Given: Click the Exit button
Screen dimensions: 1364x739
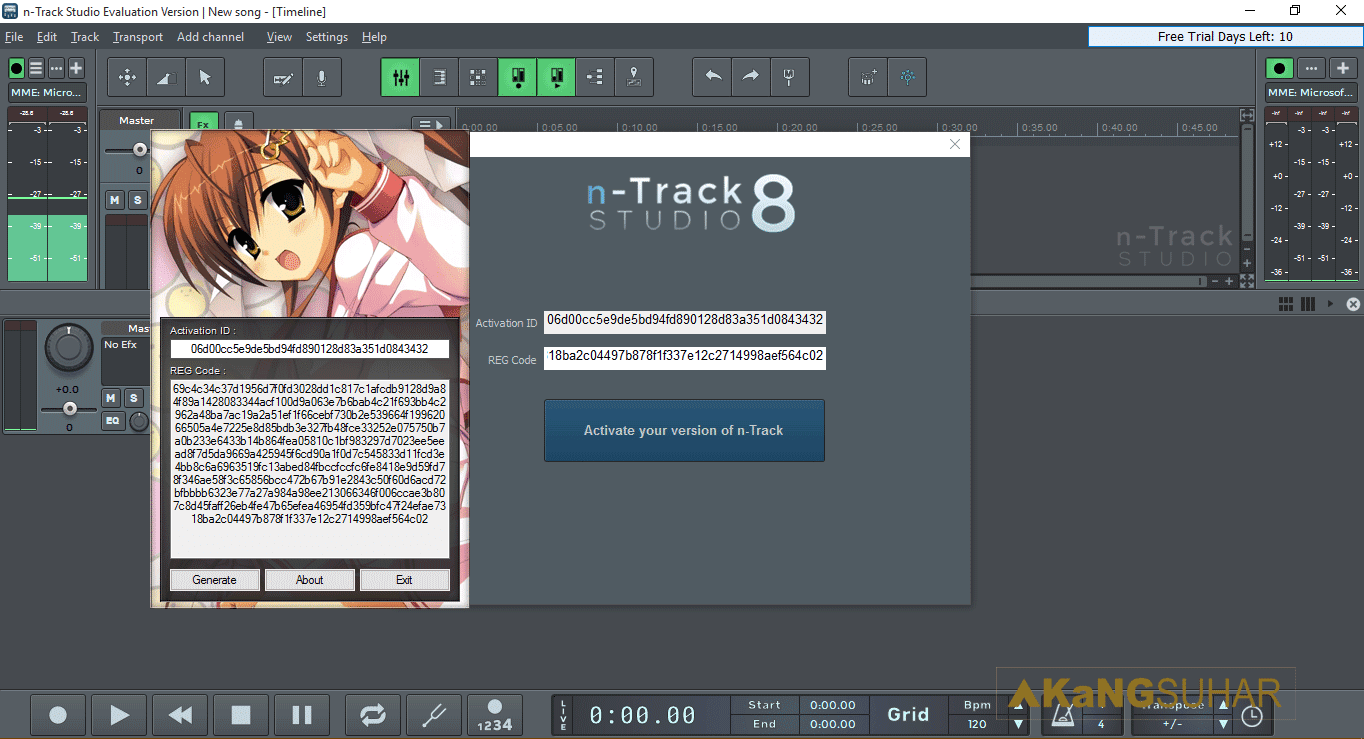Looking at the screenshot, I should pyautogui.click(x=404, y=580).
